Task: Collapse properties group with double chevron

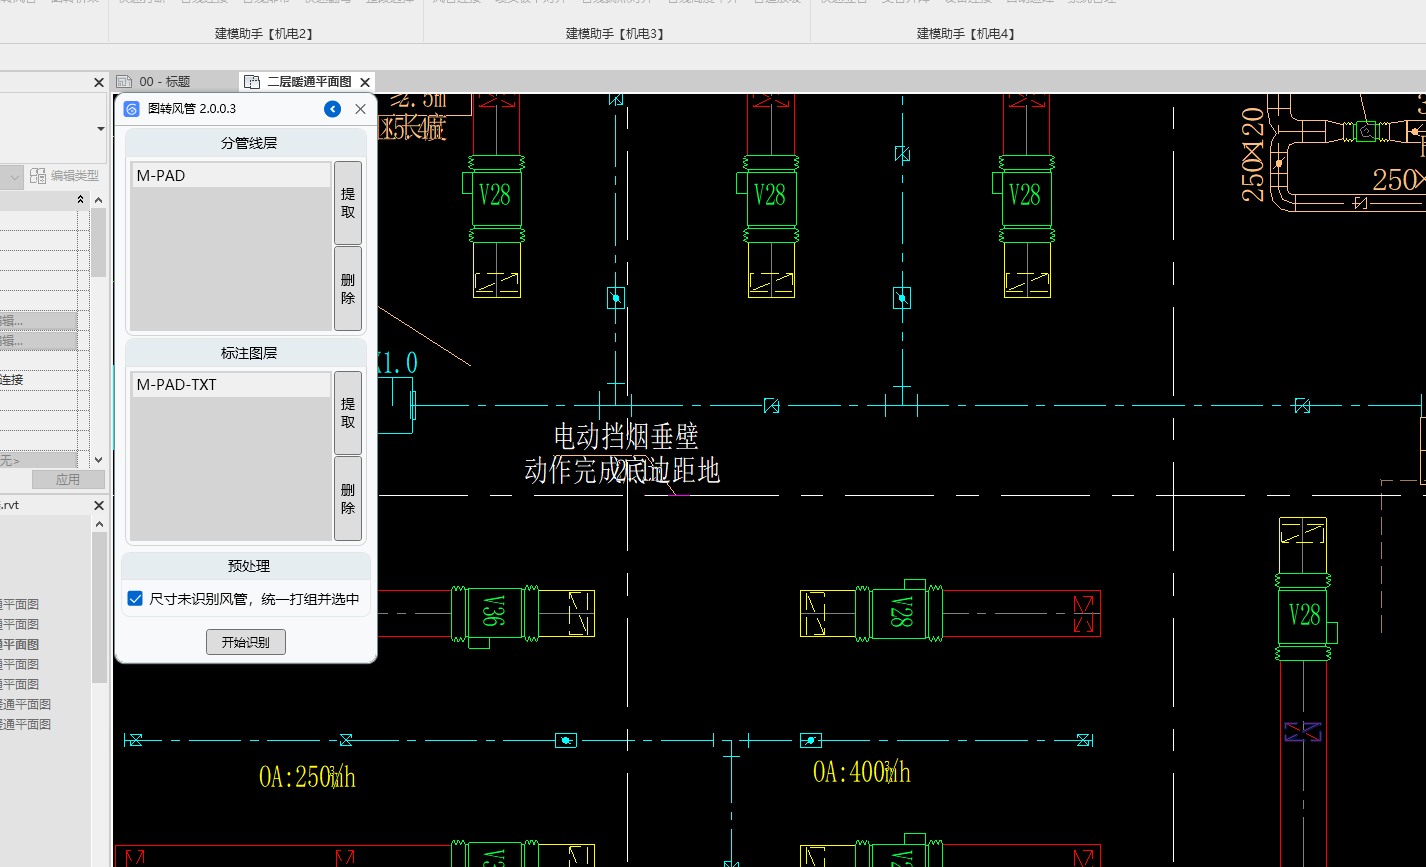Action: tap(81, 200)
